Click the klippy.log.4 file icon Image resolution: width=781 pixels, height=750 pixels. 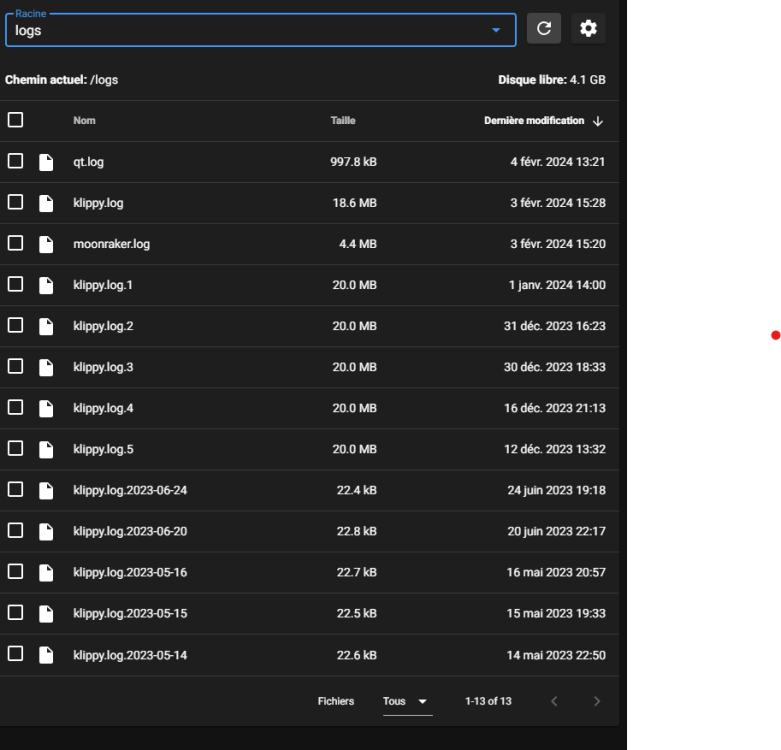tap(46, 408)
